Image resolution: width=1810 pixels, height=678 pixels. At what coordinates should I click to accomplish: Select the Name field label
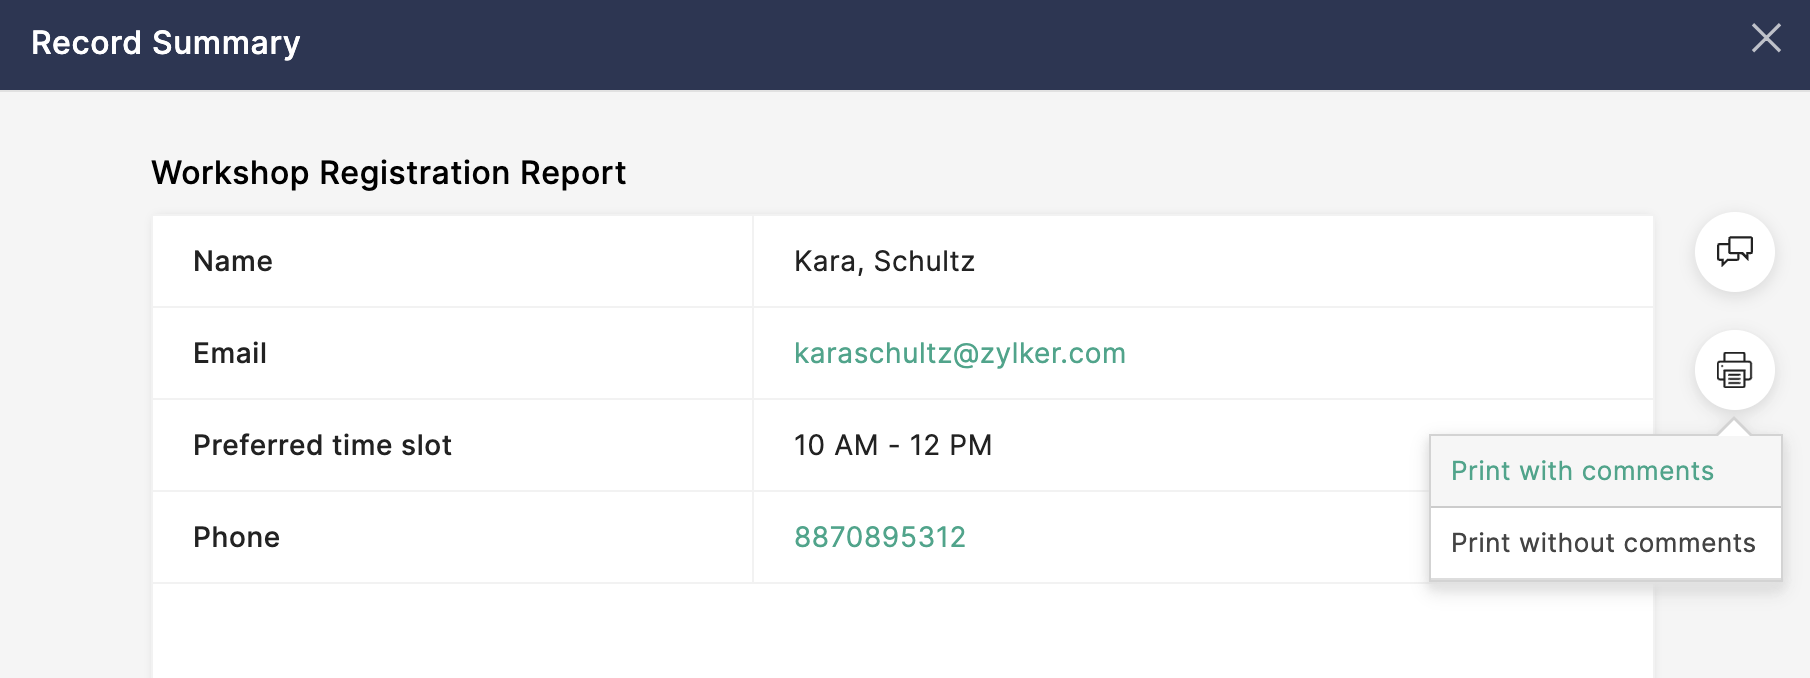233,261
